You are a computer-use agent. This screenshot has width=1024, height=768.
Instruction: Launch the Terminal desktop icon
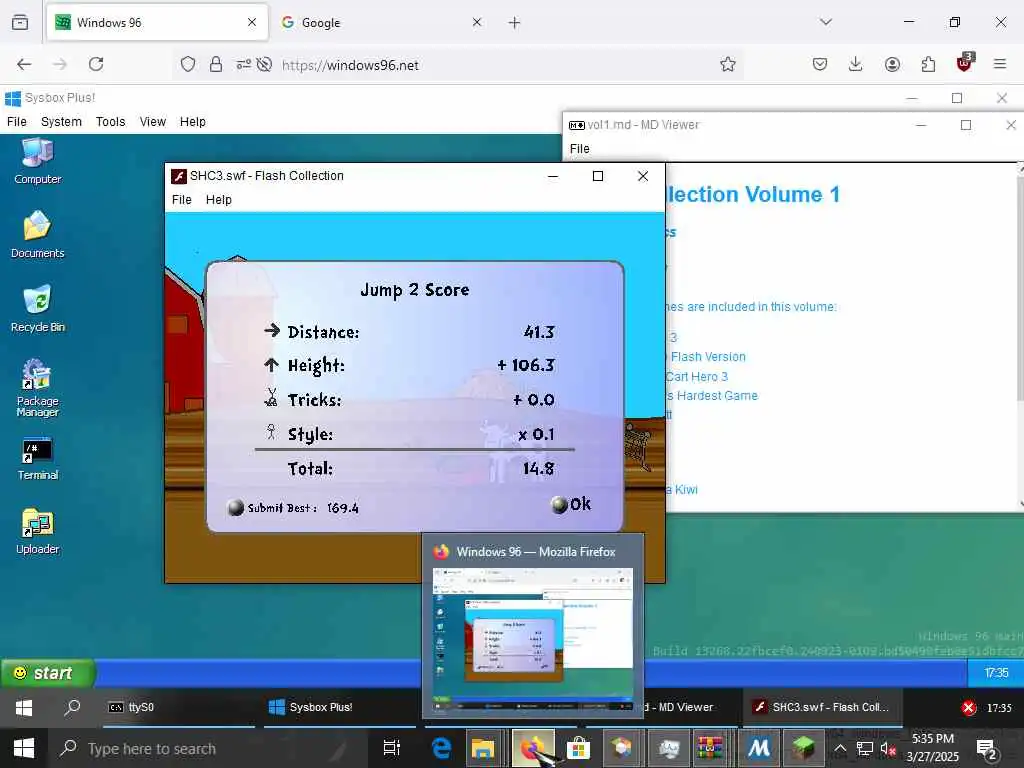(x=37, y=459)
